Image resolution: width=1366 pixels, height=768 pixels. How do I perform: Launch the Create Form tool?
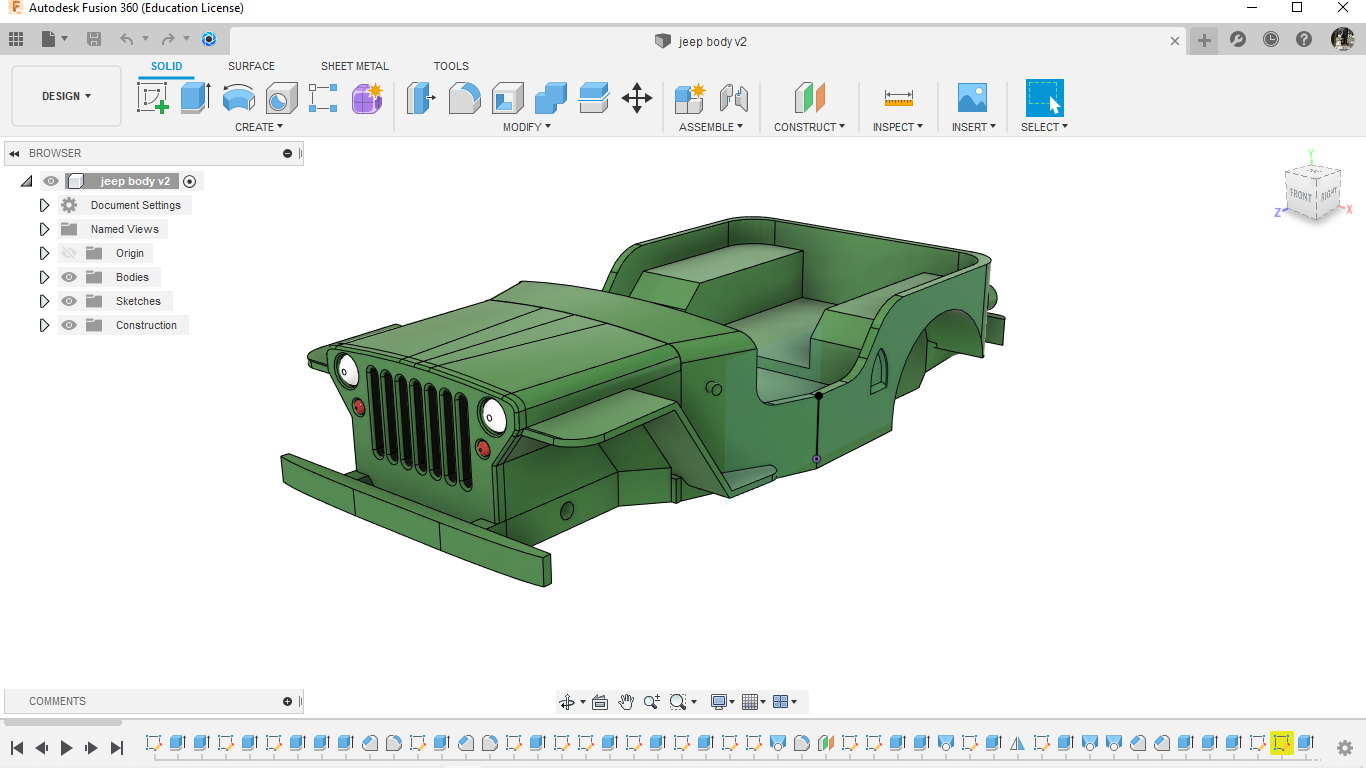click(367, 98)
